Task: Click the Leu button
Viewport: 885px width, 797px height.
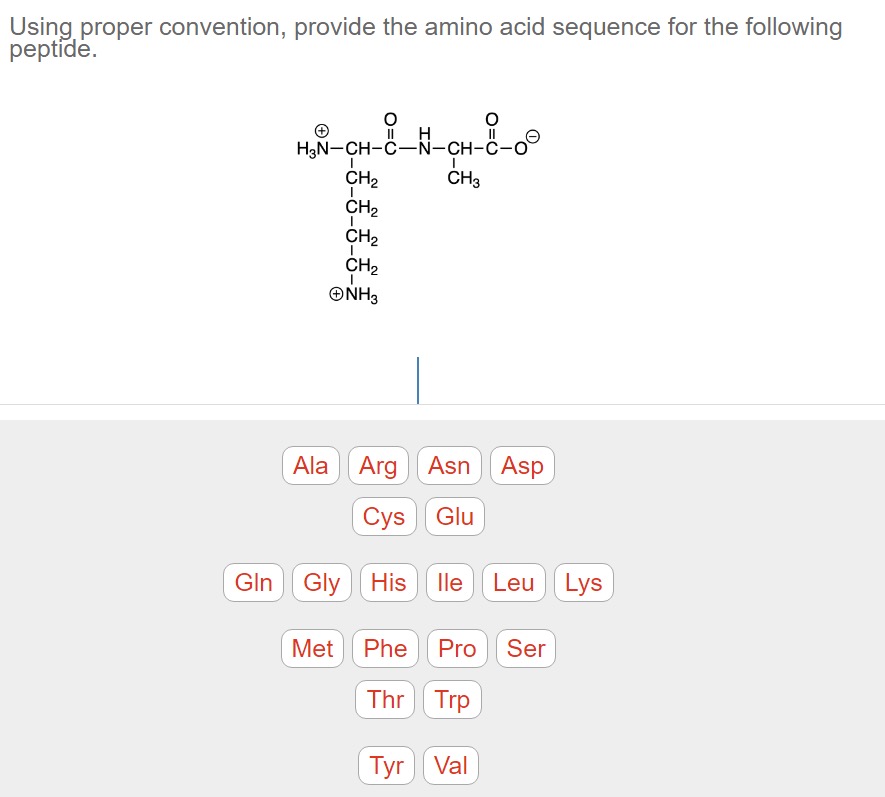Action: pyautogui.click(x=513, y=582)
